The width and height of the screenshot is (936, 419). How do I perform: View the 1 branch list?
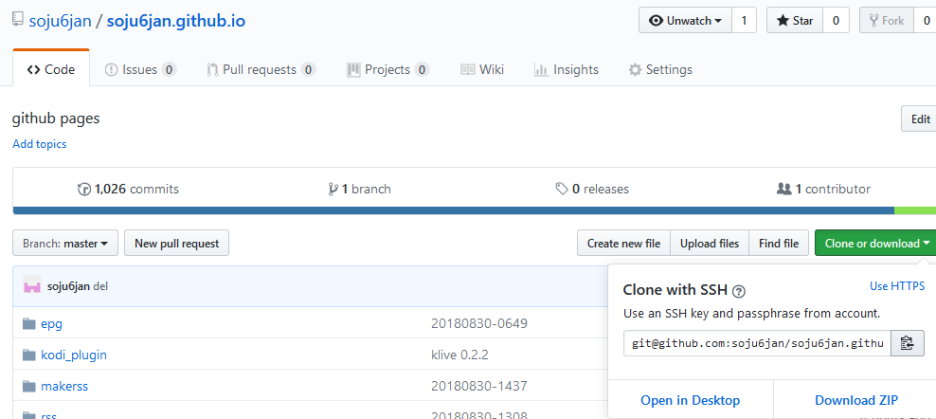(x=359, y=189)
